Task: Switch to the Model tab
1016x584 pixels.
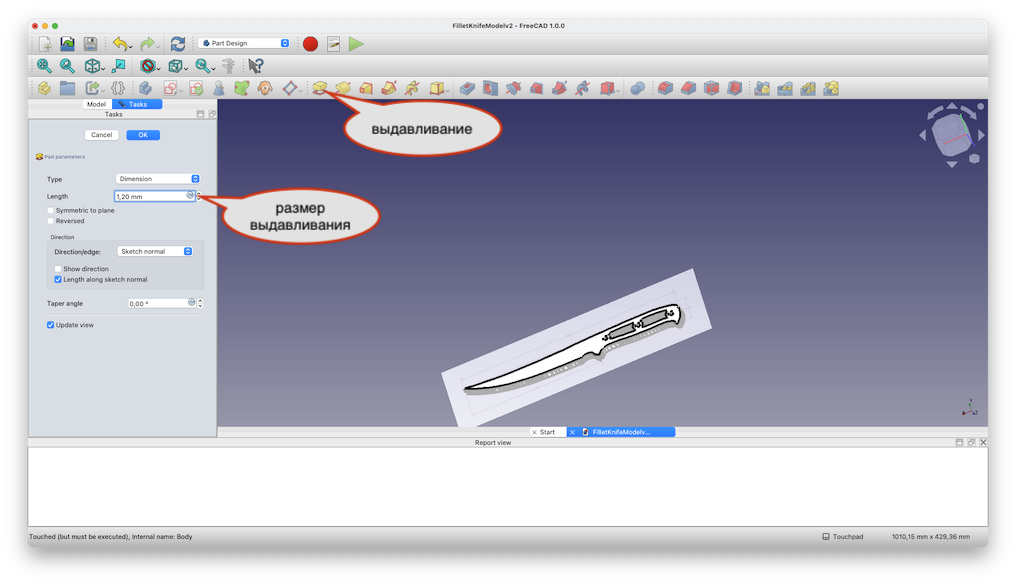Action: [x=96, y=104]
